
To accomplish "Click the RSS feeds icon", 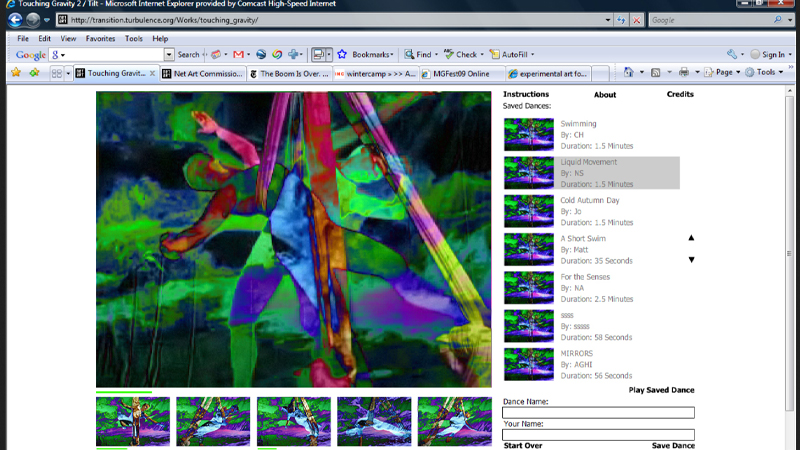I will (x=656, y=72).
